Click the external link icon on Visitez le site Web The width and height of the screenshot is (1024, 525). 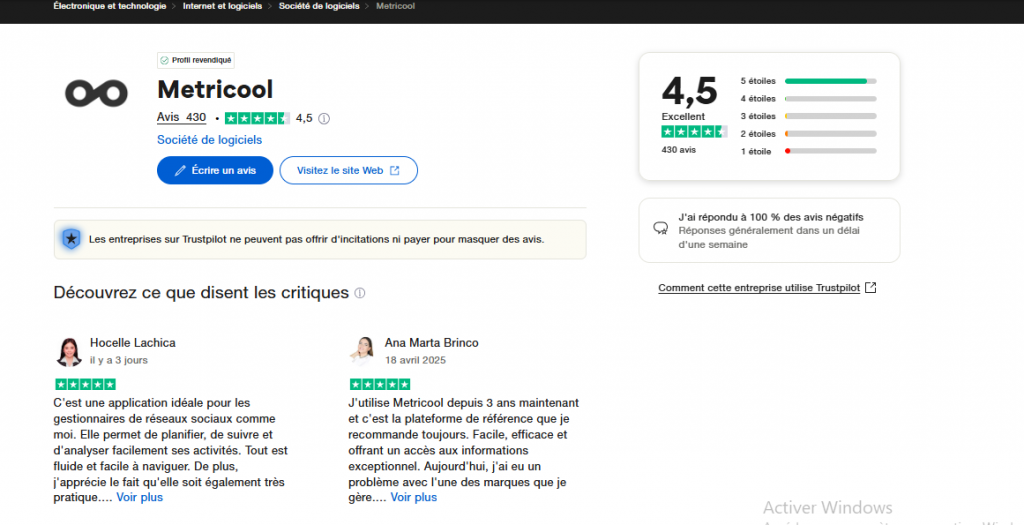[394, 170]
